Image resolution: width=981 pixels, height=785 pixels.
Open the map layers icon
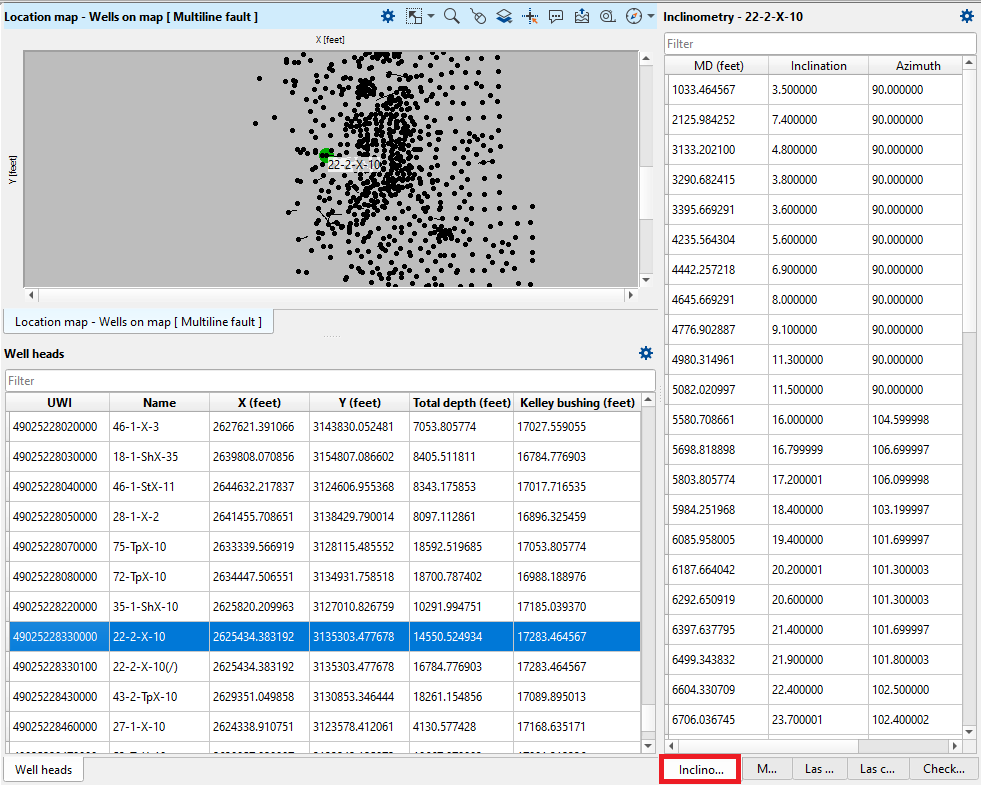click(503, 16)
